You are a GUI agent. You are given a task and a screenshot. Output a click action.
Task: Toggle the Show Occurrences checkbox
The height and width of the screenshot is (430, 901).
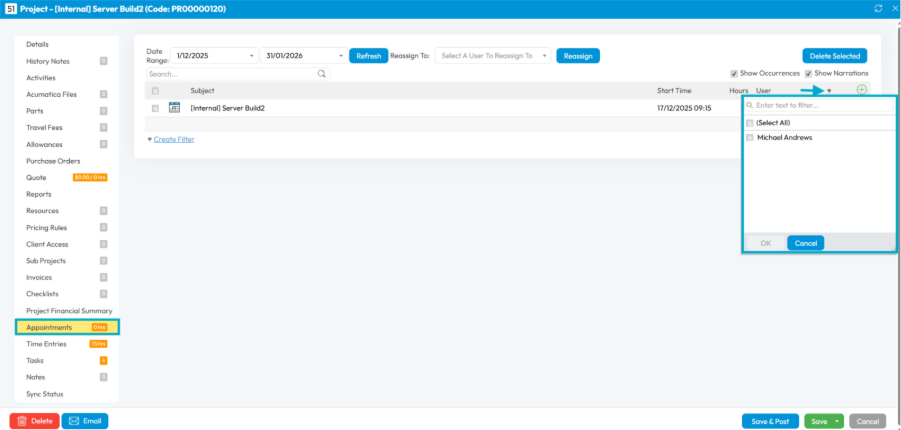pos(734,74)
